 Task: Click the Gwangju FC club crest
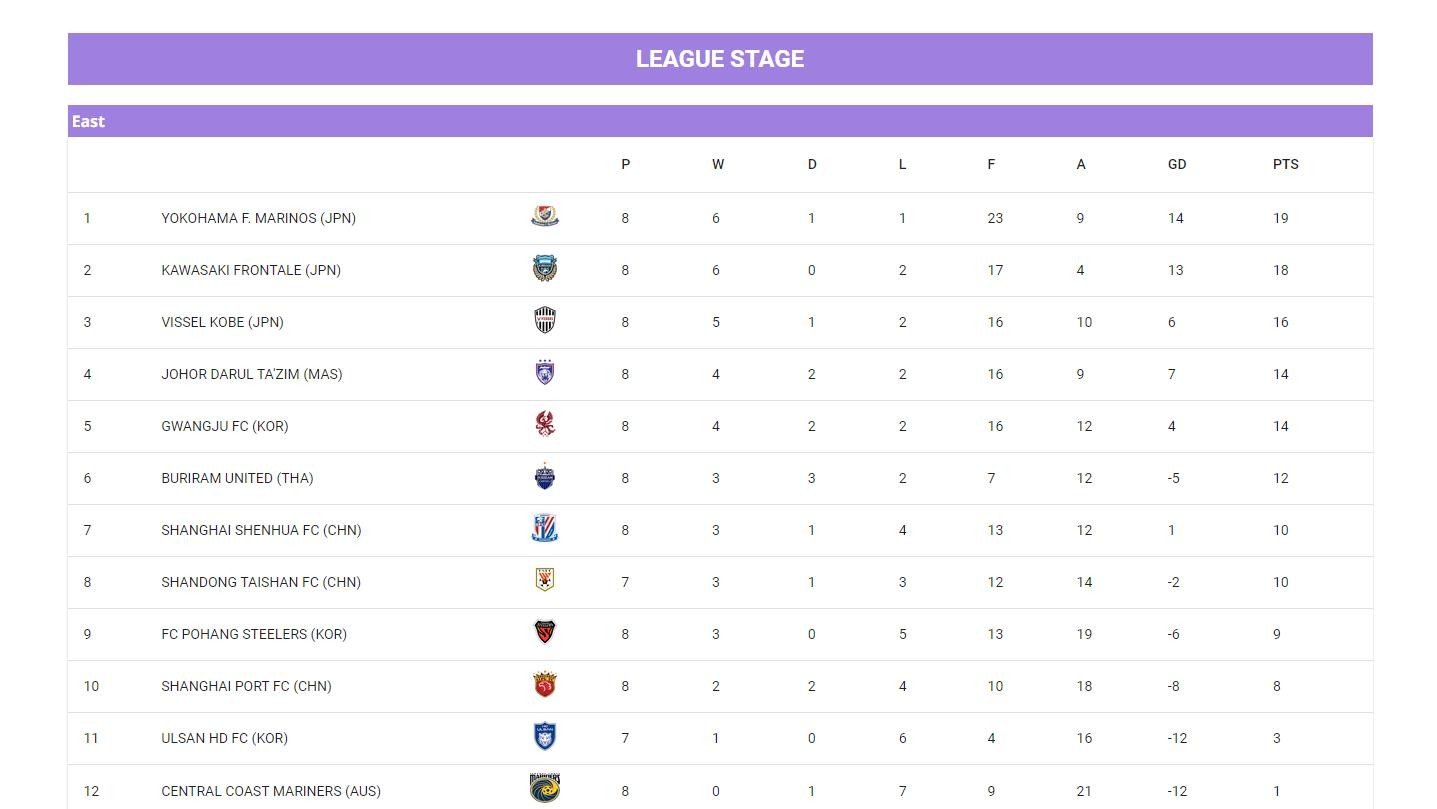tap(545, 425)
